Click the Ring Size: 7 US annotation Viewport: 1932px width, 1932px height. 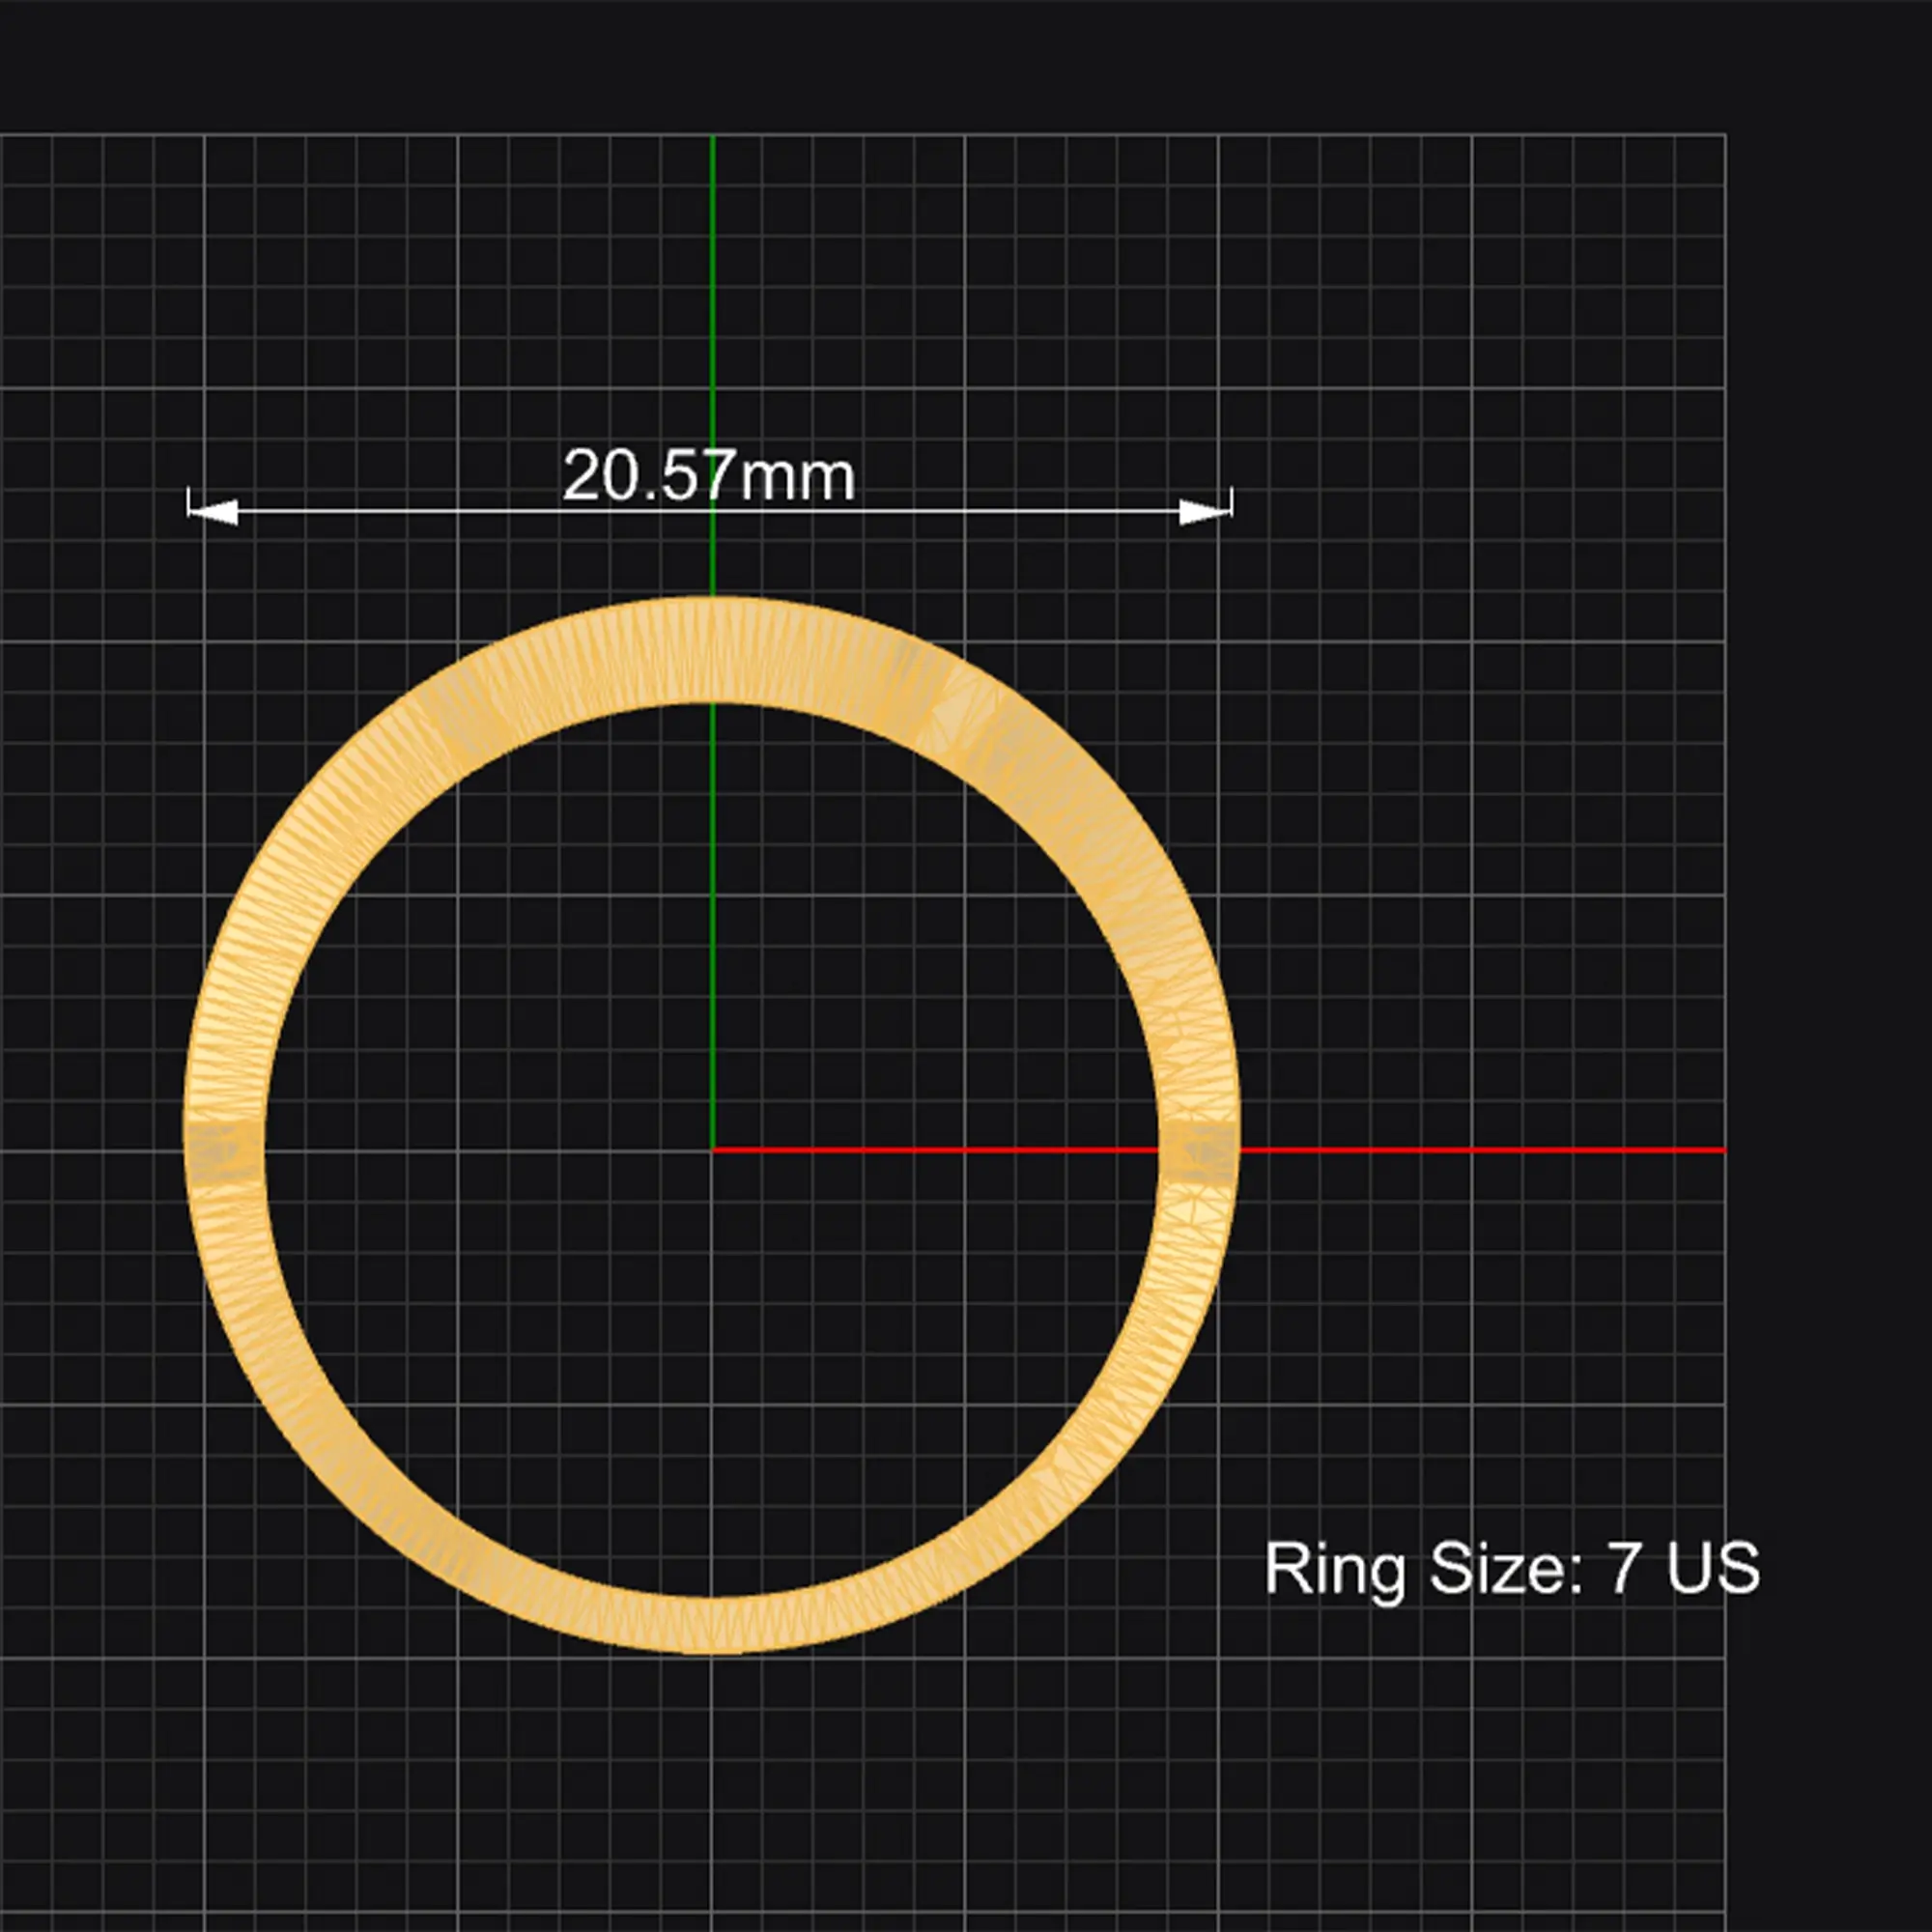tap(1511, 1568)
